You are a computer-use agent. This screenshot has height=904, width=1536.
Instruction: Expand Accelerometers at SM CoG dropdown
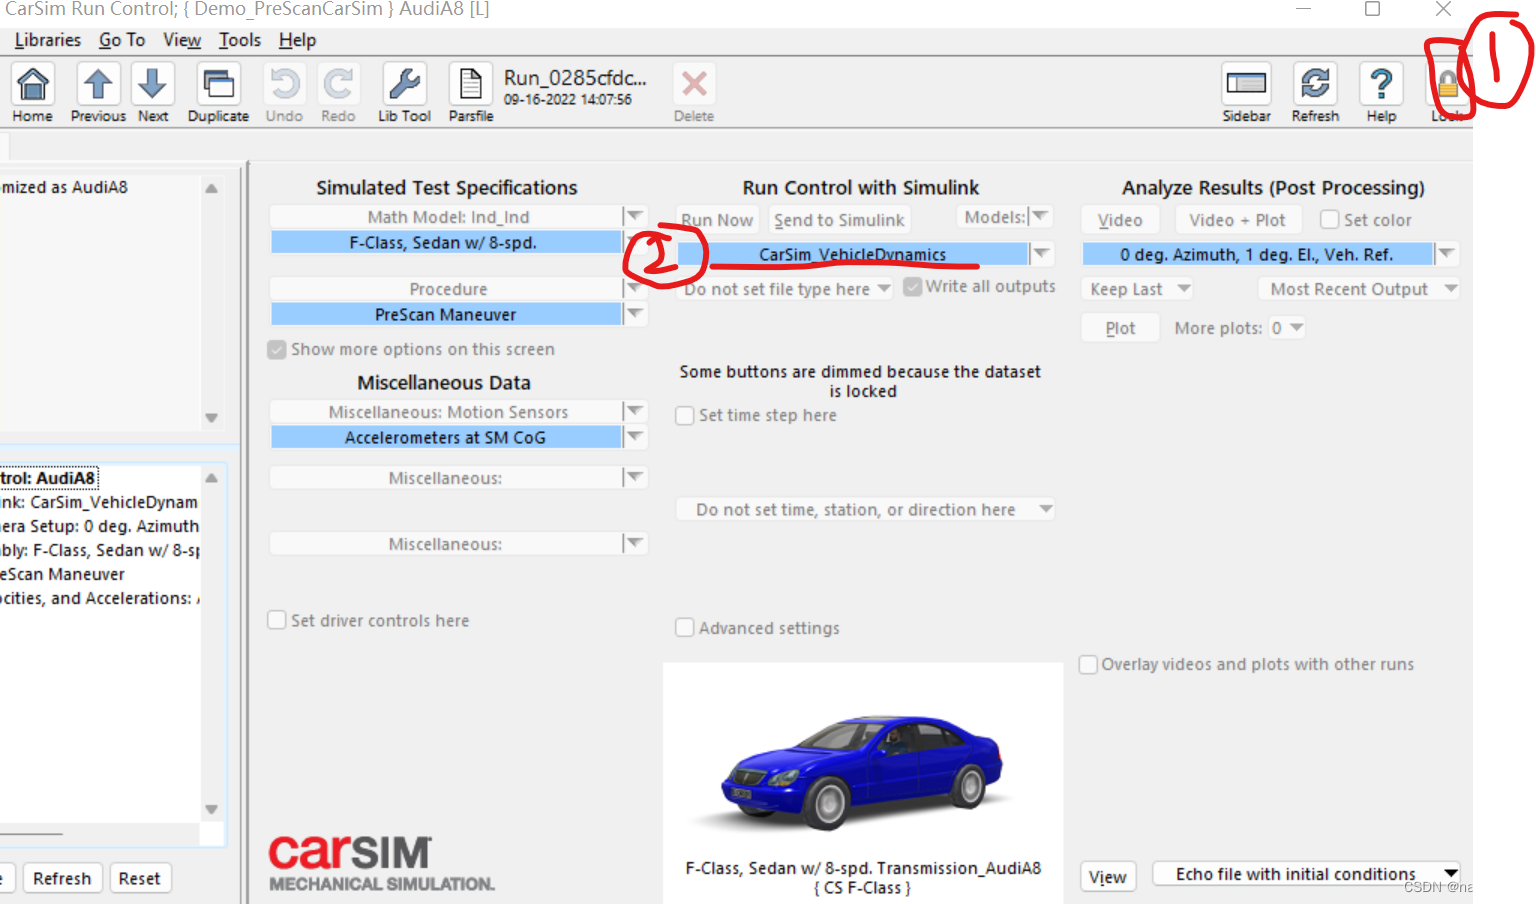click(636, 437)
